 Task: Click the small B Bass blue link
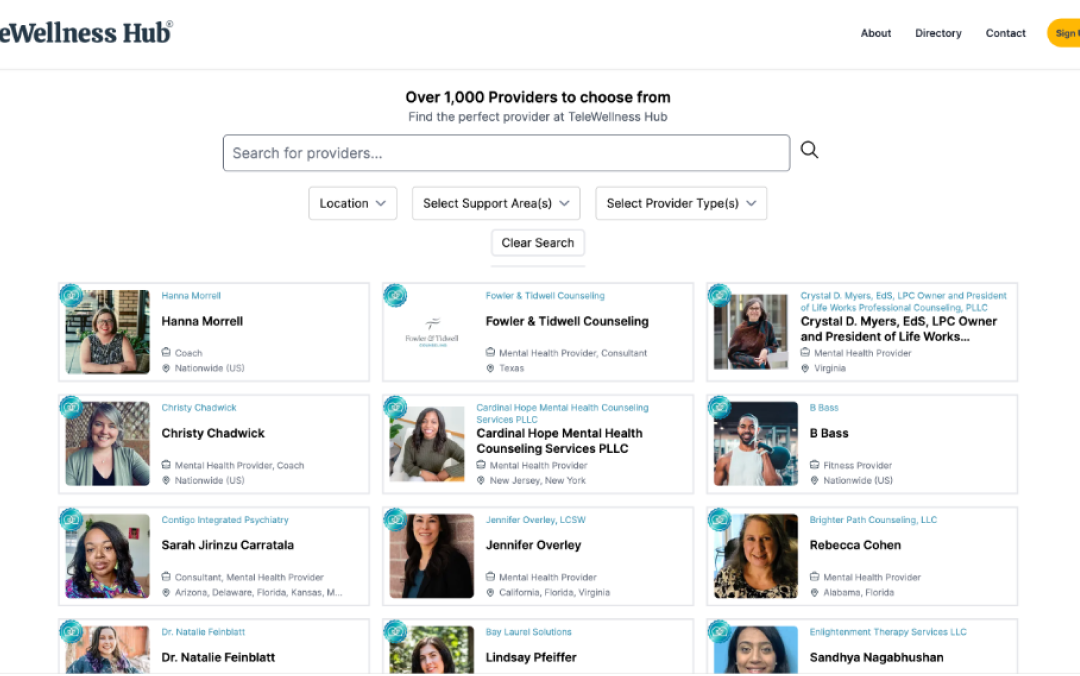[824, 408]
